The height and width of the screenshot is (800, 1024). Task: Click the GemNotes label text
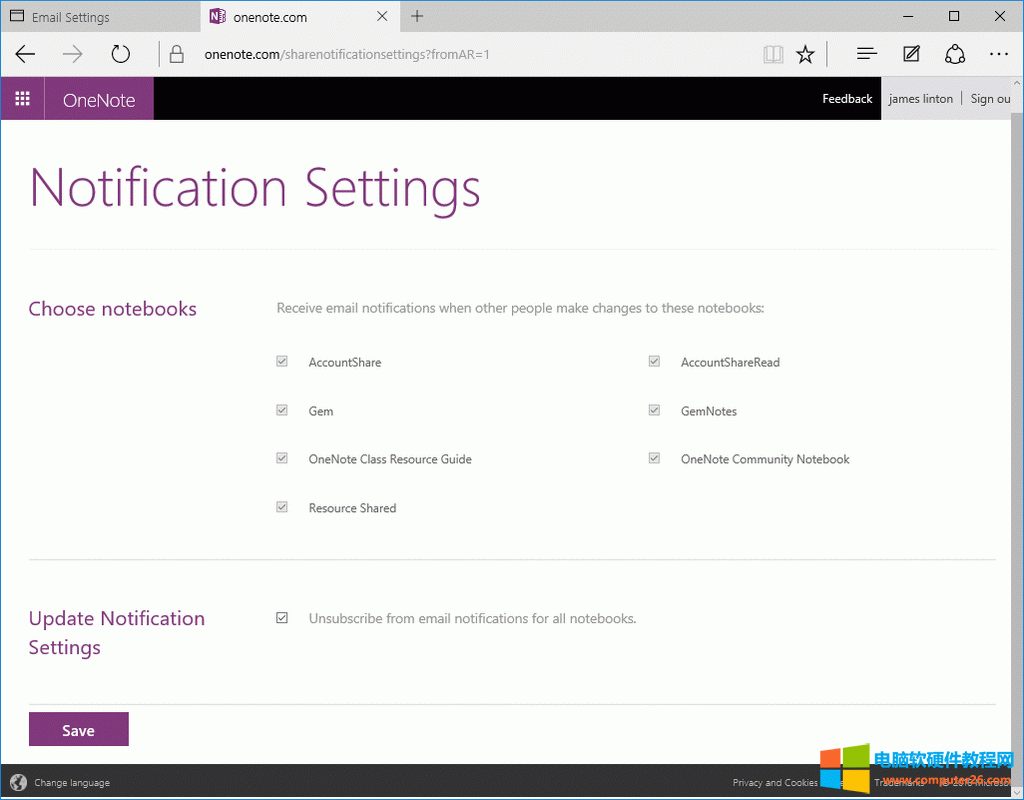pos(709,411)
